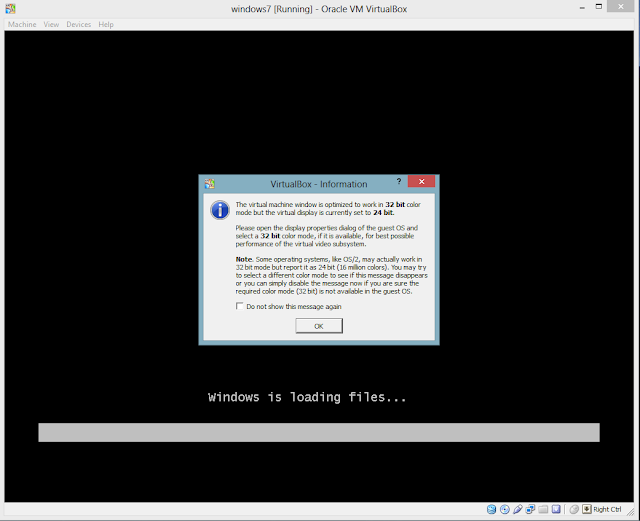640x521 pixels.
Task: Click the Windows loading progress bar
Action: click(x=319, y=432)
